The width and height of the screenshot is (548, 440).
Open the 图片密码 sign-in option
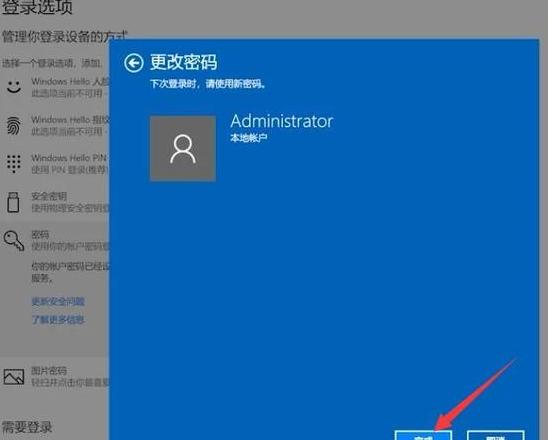[x=55, y=377]
